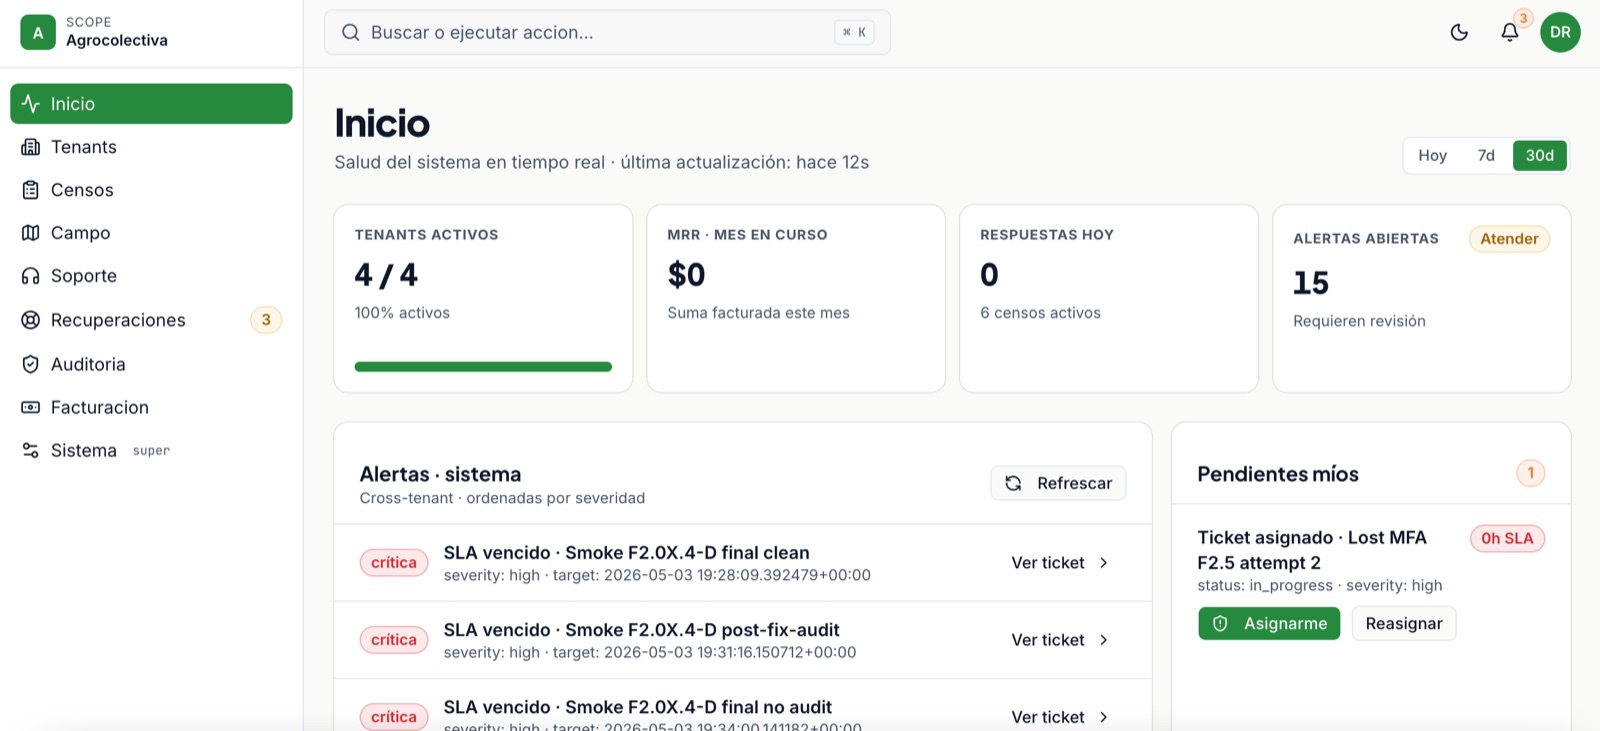Open Ver ticket for 'post-fix-audit'
1600x731 pixels.
pyautogui.click(x=1060, y=640)
